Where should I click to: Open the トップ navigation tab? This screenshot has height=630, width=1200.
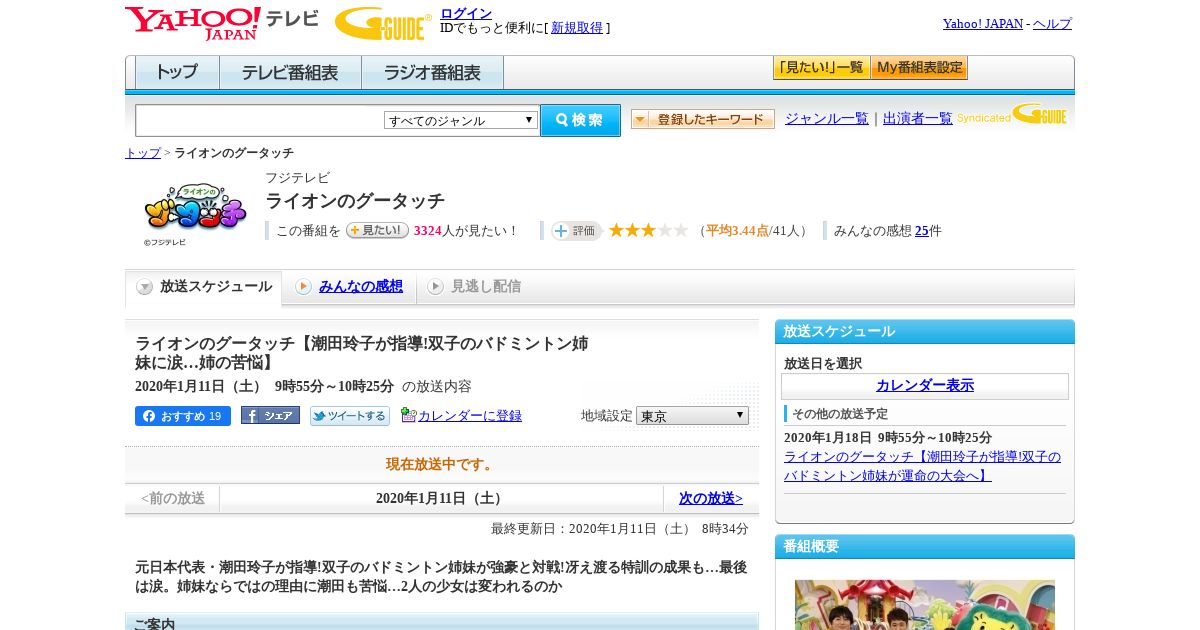[177, 73]
